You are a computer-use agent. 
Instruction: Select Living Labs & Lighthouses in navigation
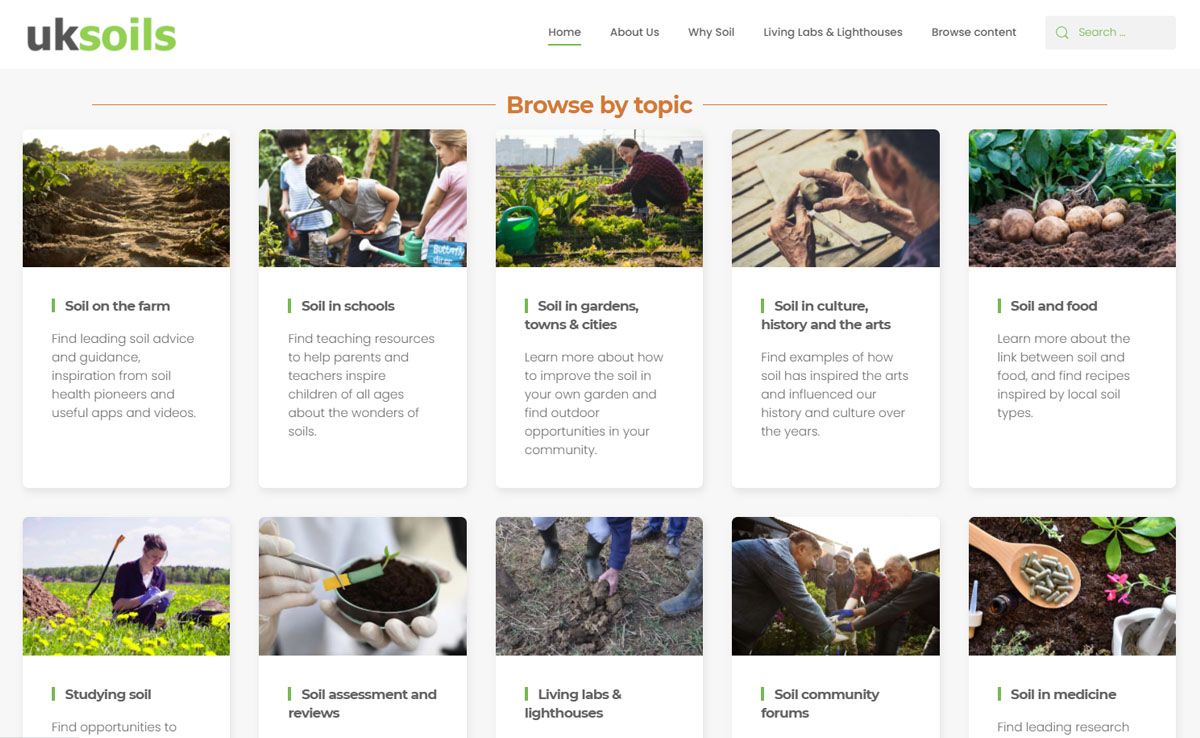click(832, 32)
